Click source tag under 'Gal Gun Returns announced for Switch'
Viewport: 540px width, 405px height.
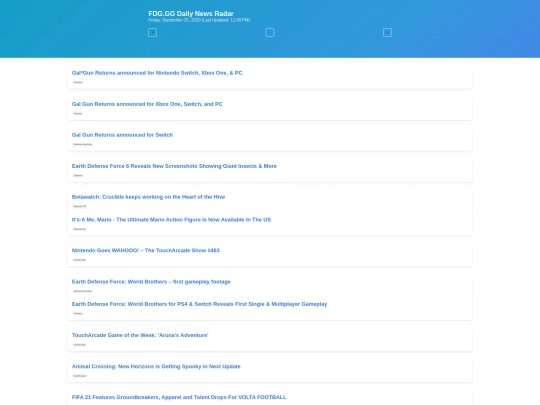point(83,144)
